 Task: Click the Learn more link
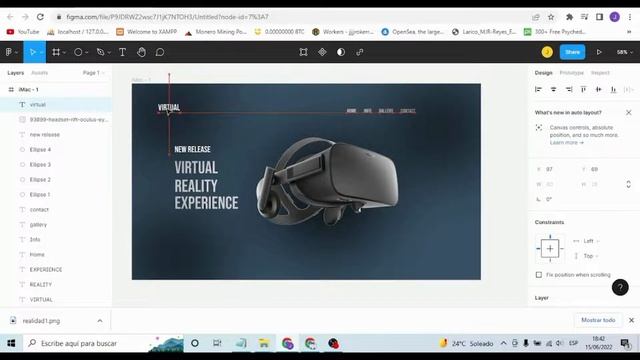click(x=567, y=142)
